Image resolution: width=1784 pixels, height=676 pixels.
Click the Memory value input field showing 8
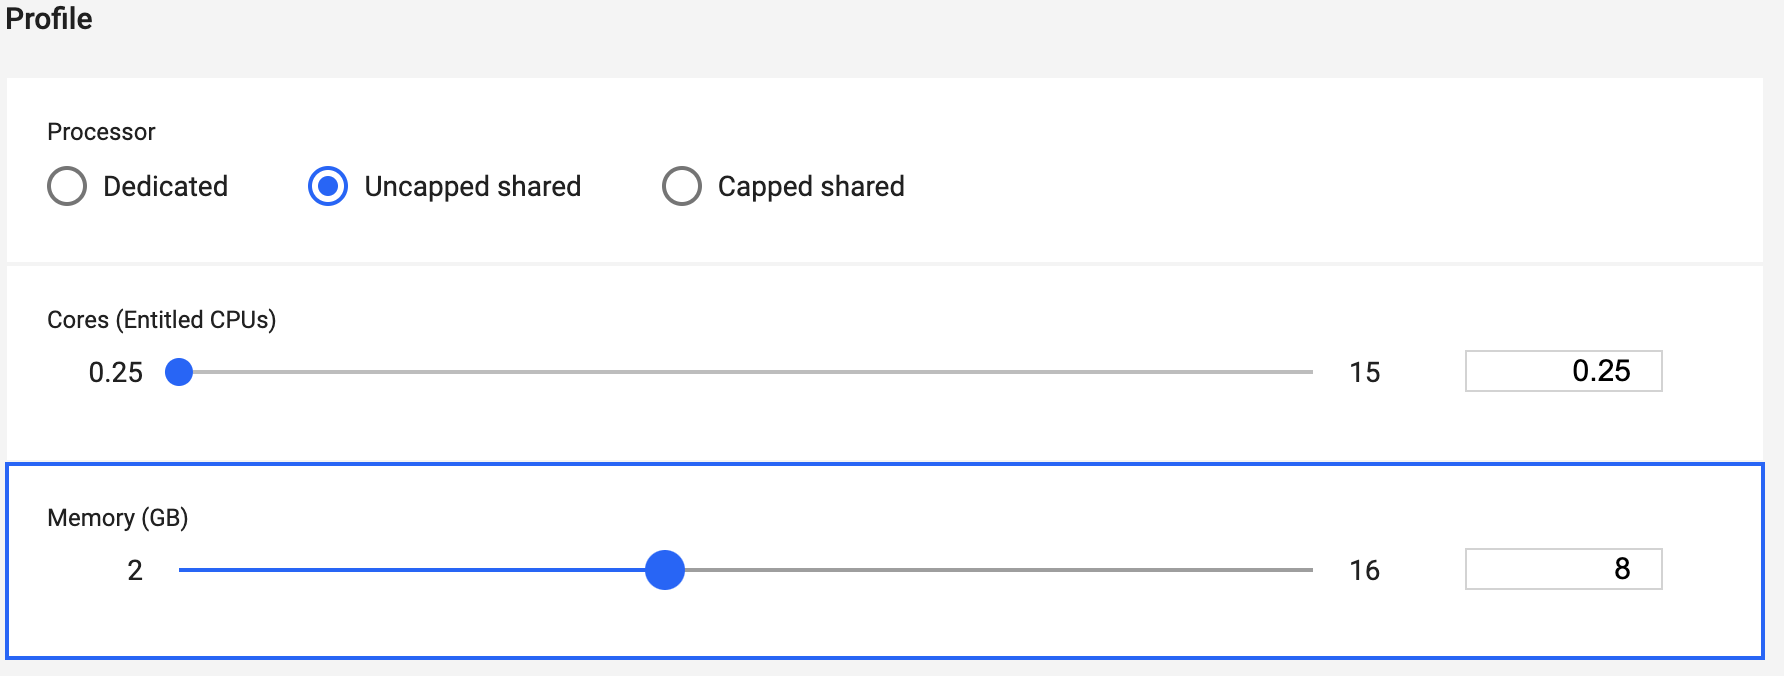[x=1563, y=569]
